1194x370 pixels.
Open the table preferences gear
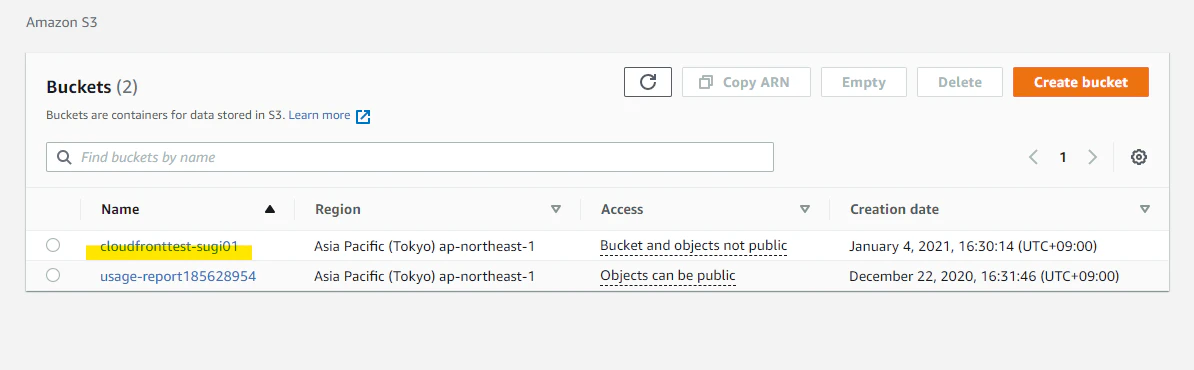[1138, 158]
